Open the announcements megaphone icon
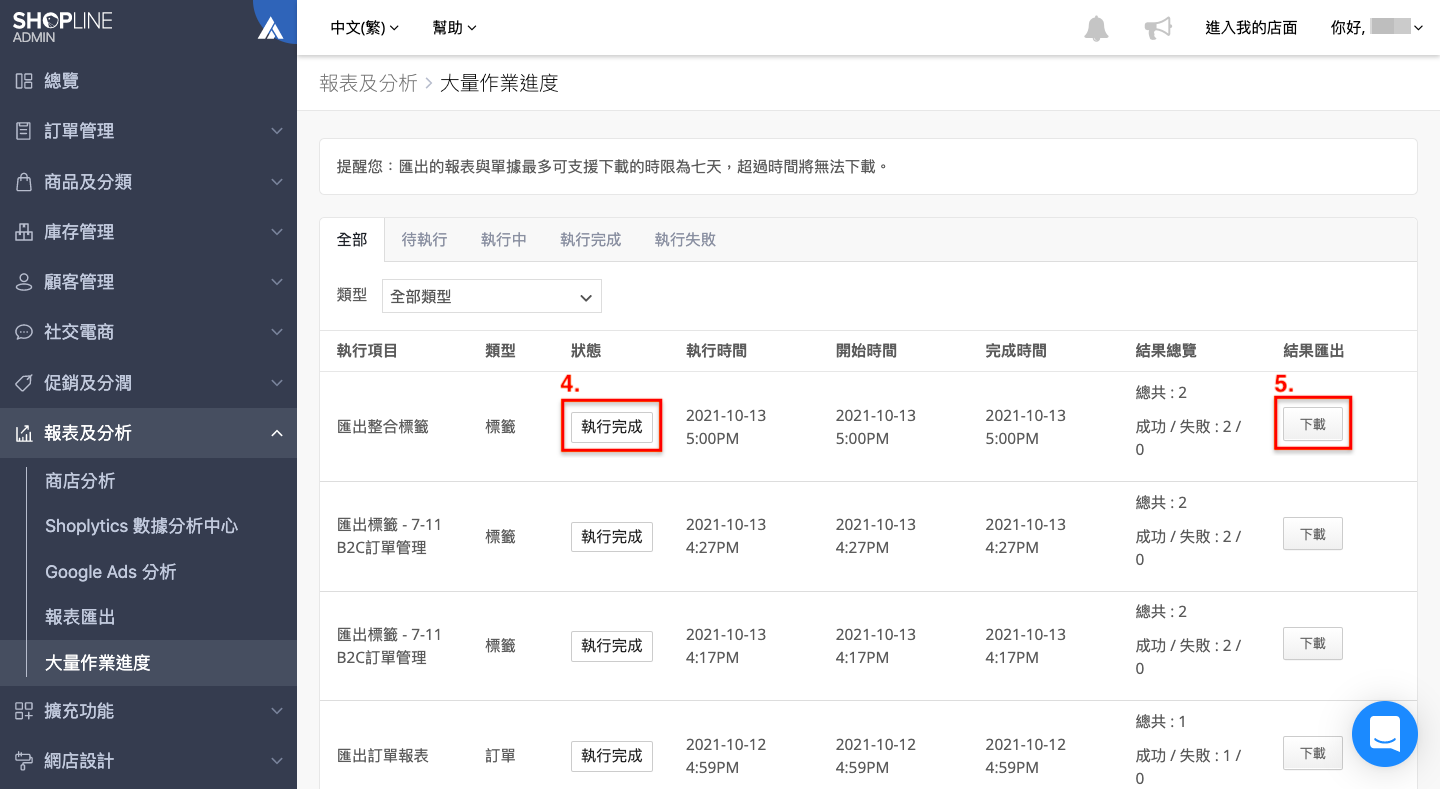Viewport: 1440px width, 789px height. (1158, 28)
